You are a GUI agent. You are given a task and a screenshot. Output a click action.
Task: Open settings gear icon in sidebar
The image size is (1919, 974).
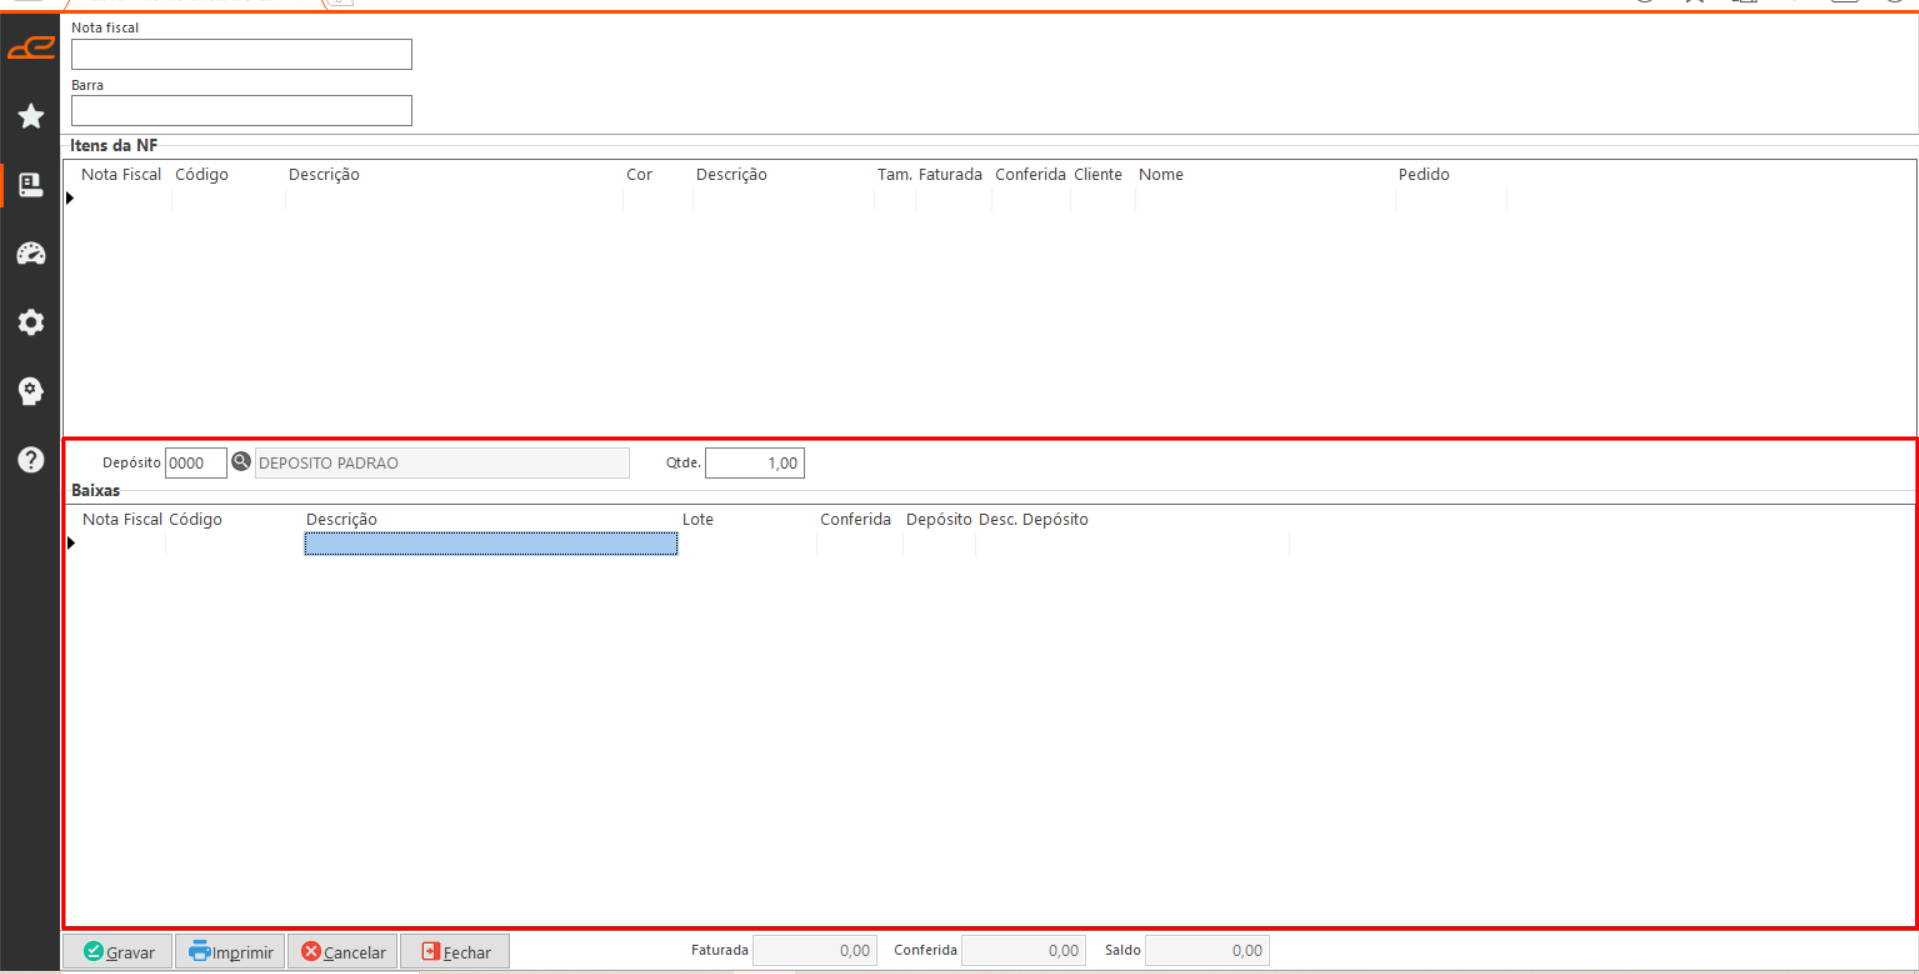tap(31, 322)
